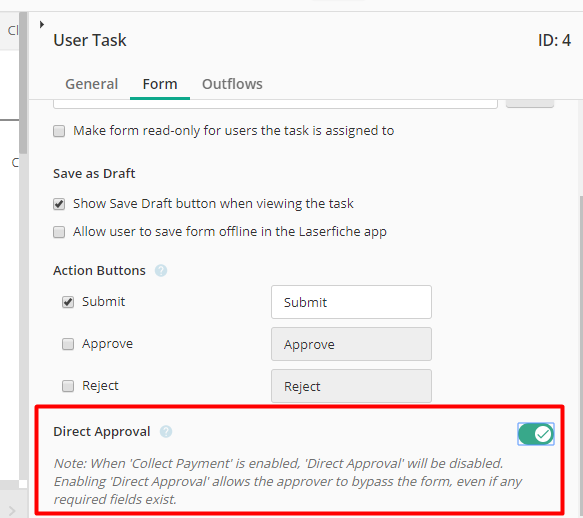Click the gray button beside top input

tap(530, 104)
